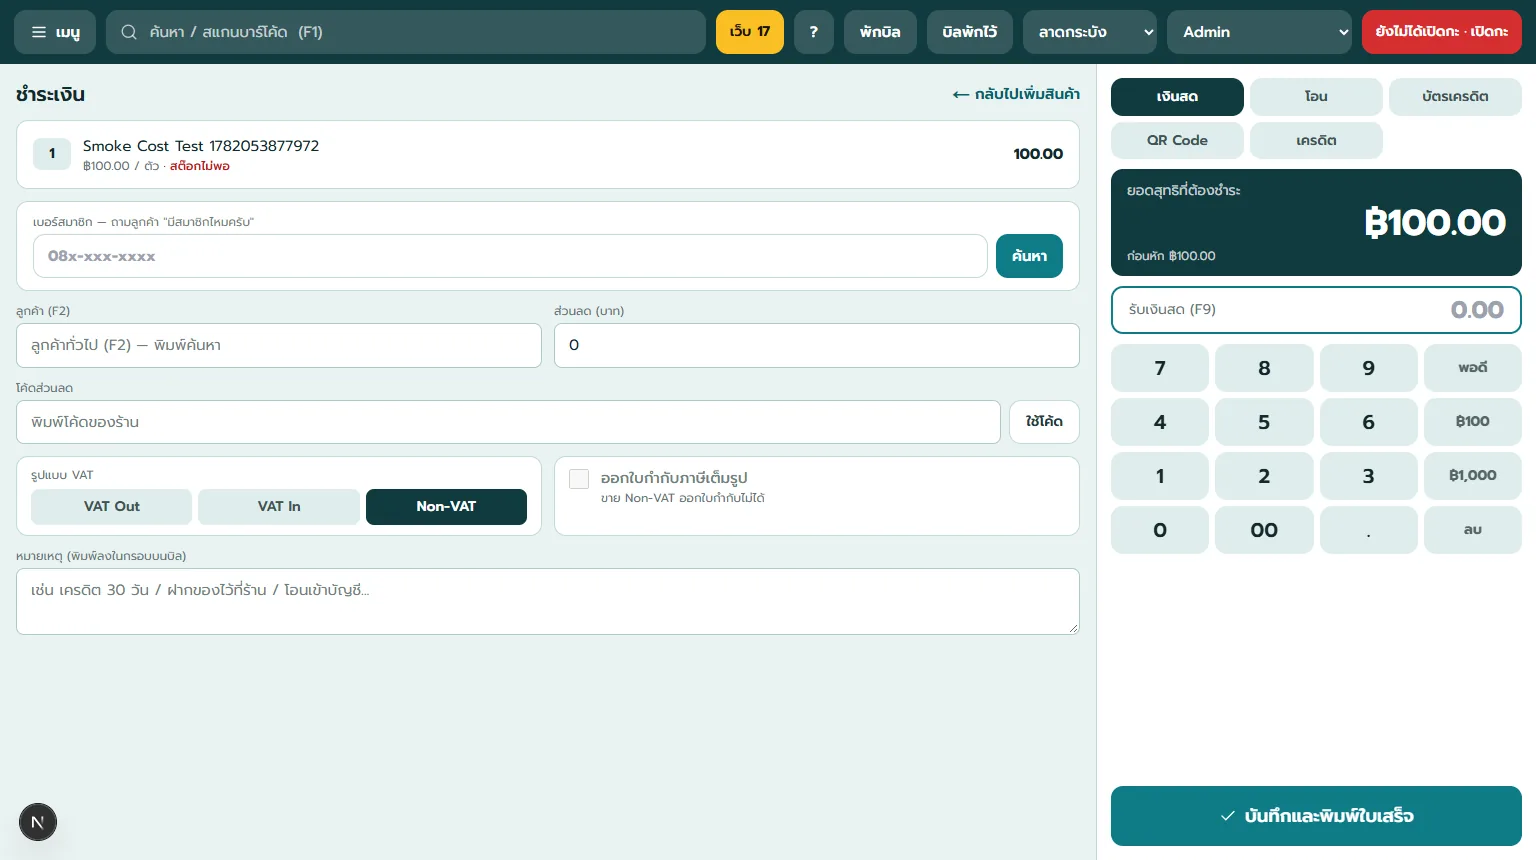Open the บิลพักไว้ held bills list
The image size is (1536, 860).
(x=970, y=32)
